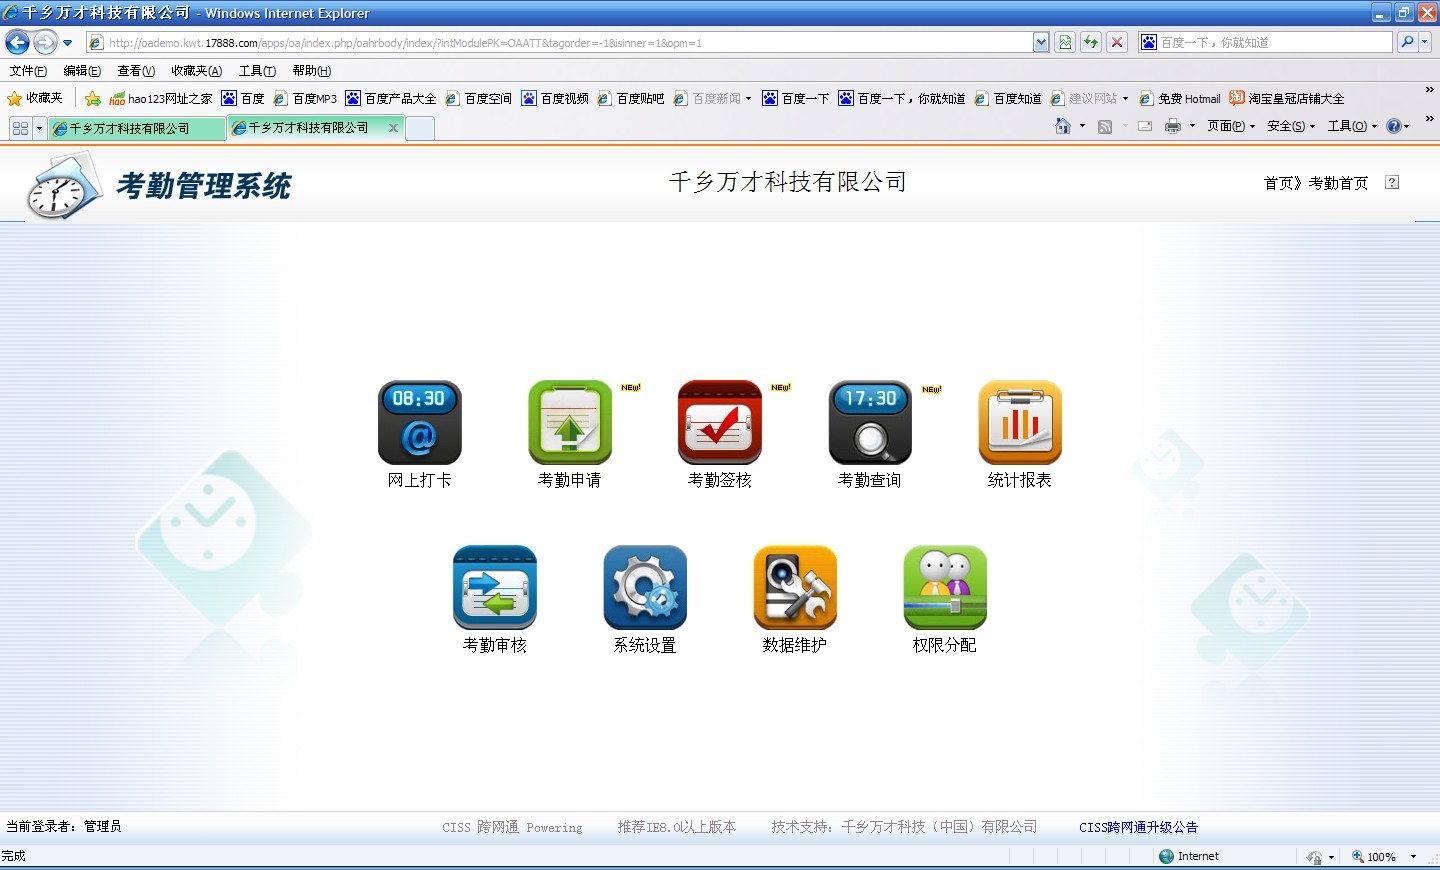
Task: Click the CISS跨网通升级公告 announcement link
Action: (x=1138, y=827)
